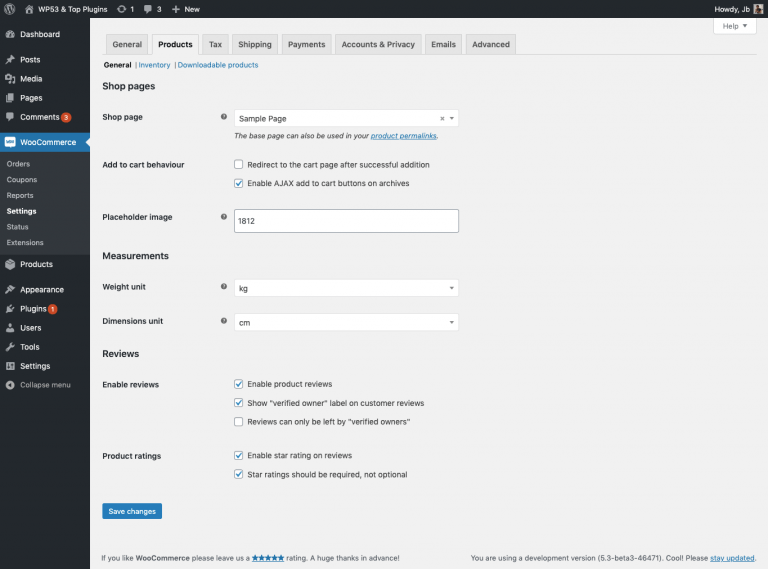The width and height of the screenshot is (768, 569).
Task: Open the comments bubble in admin bar
Action: coord(148,9)
